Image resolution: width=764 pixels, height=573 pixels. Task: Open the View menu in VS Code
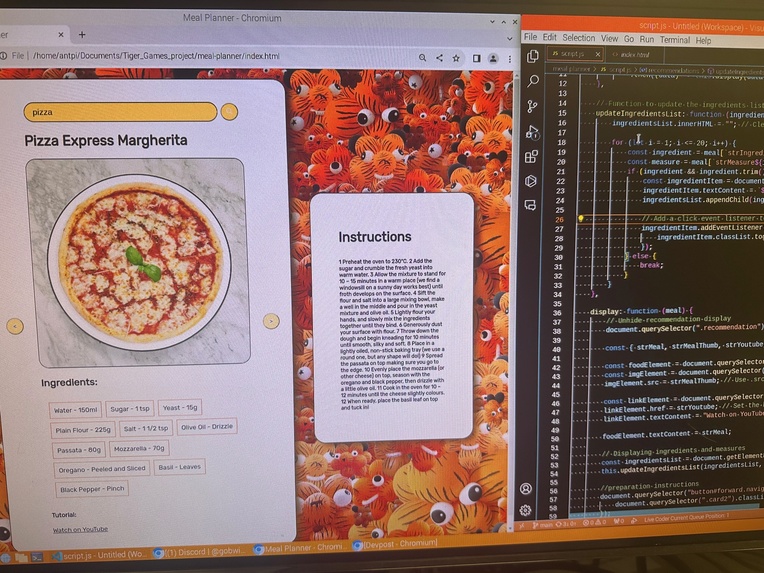pos(609,38)
